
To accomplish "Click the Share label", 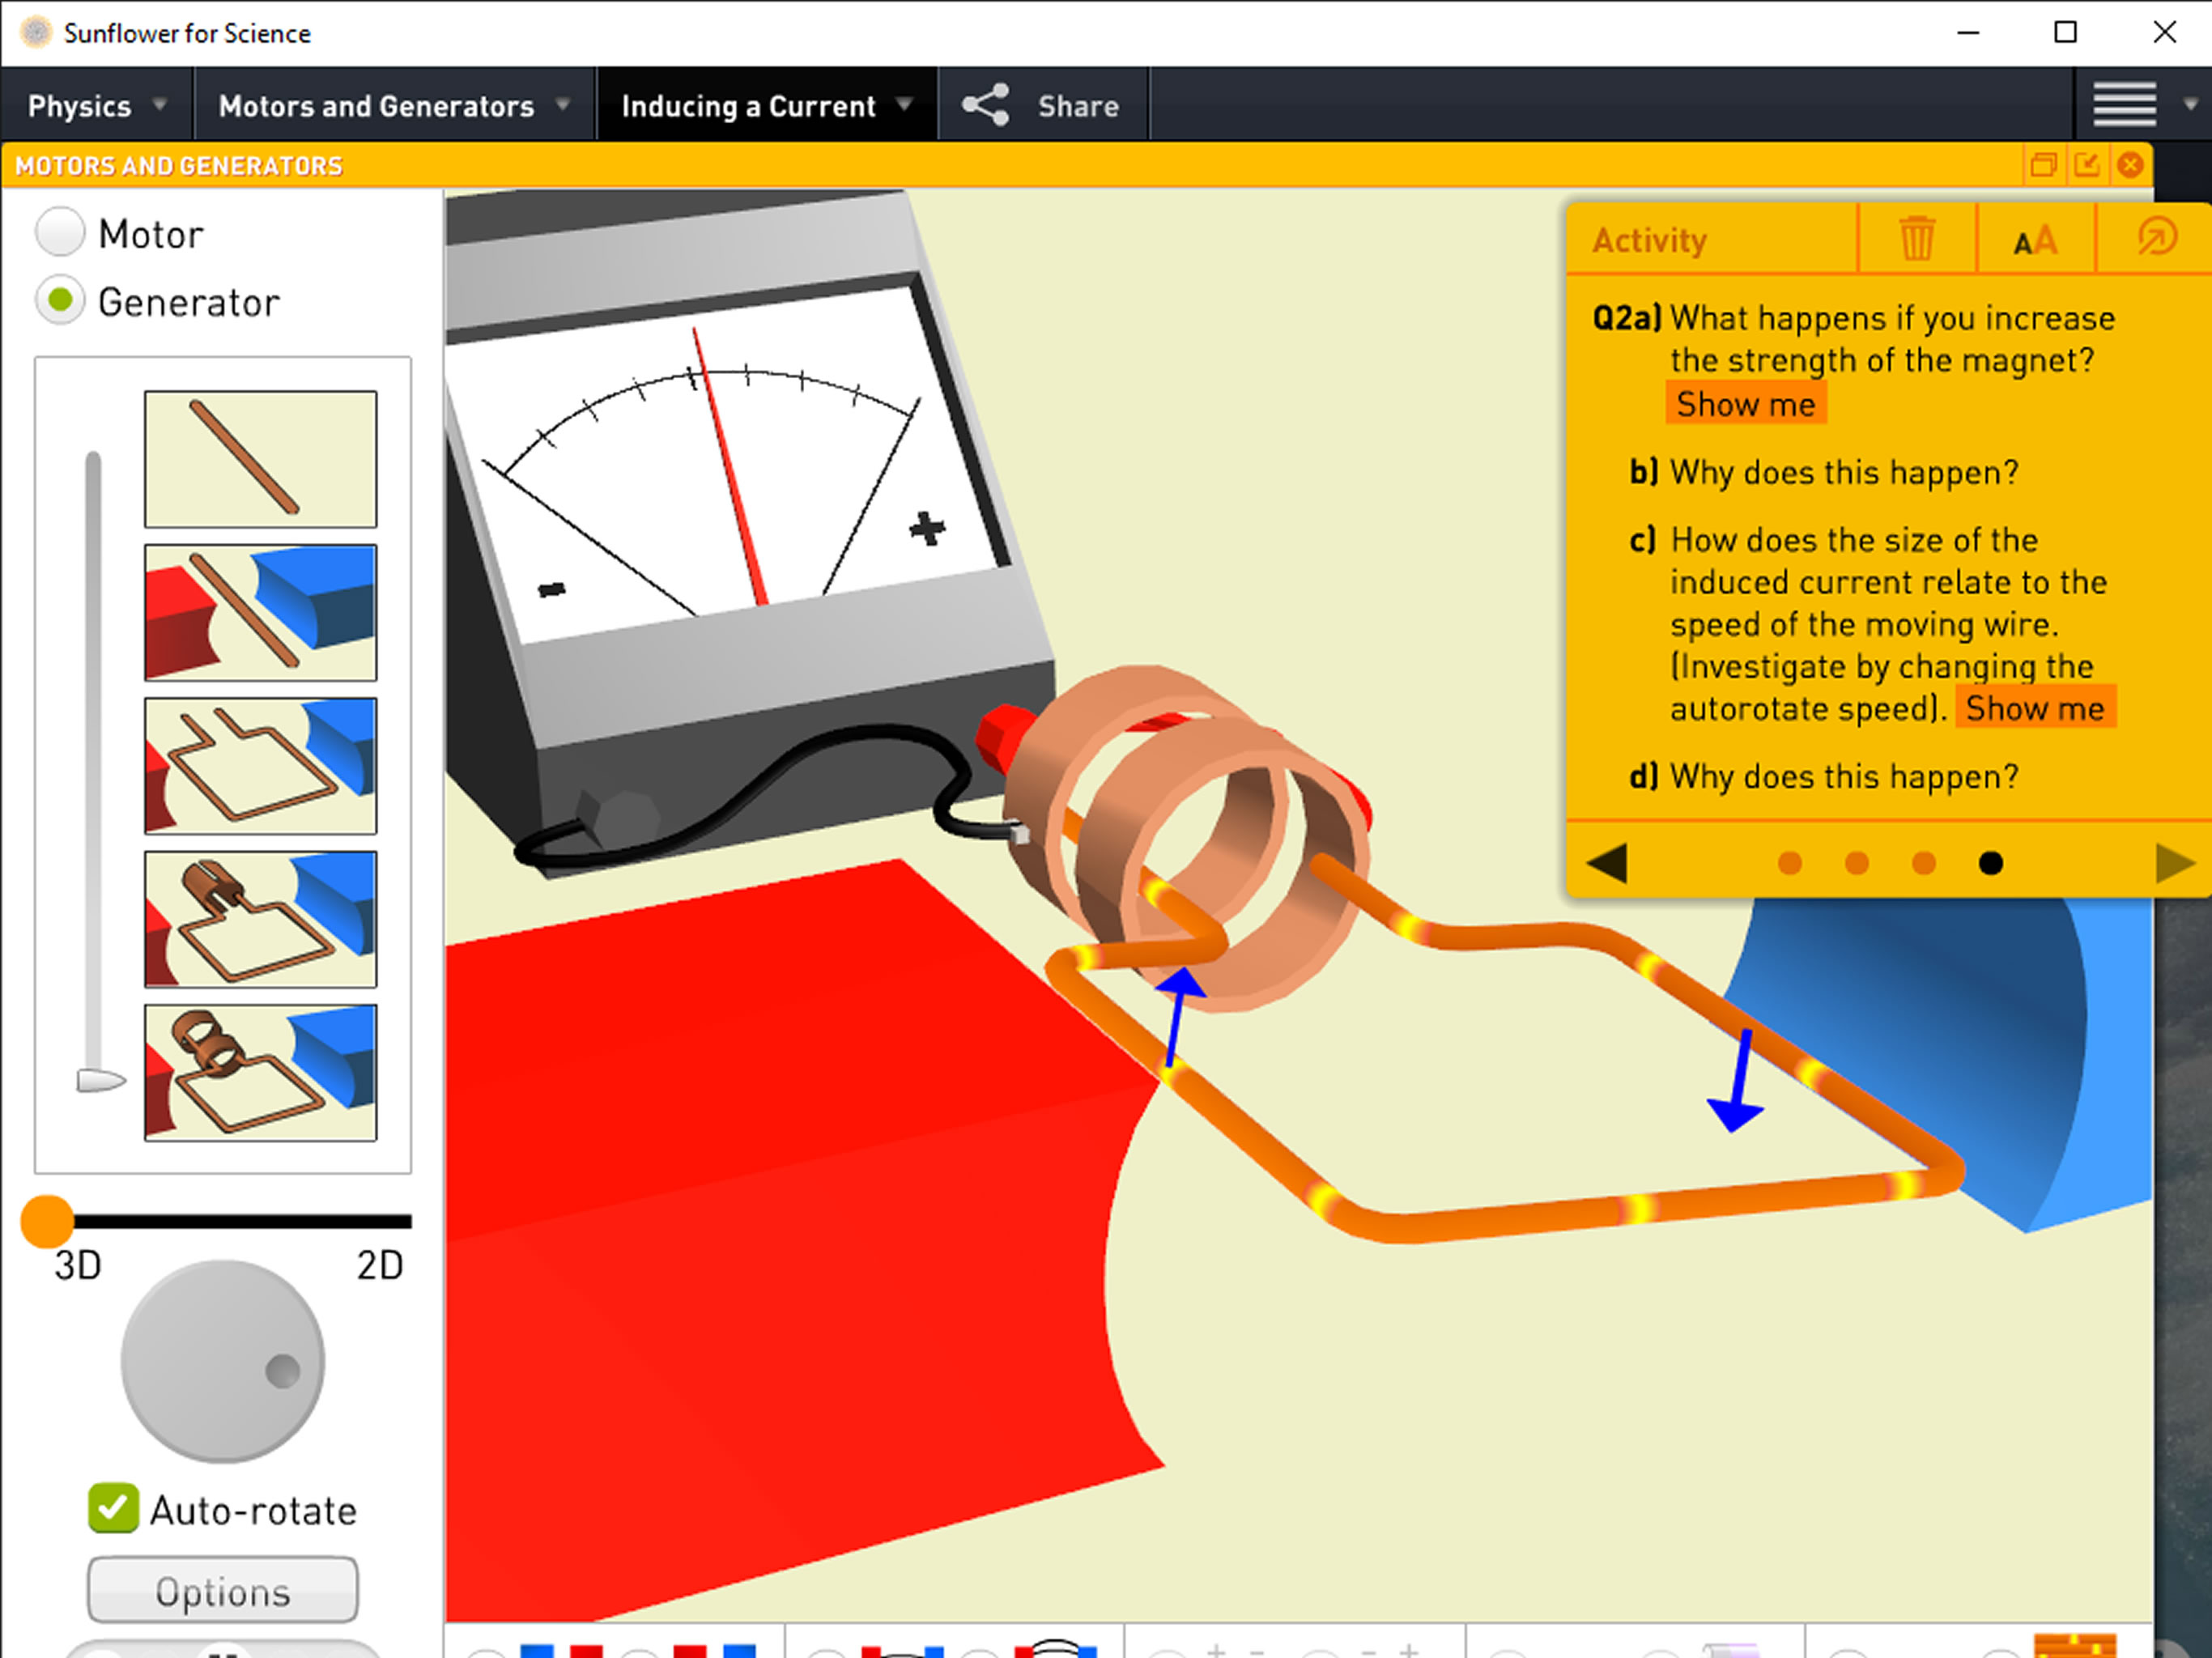I will 1078,106.
